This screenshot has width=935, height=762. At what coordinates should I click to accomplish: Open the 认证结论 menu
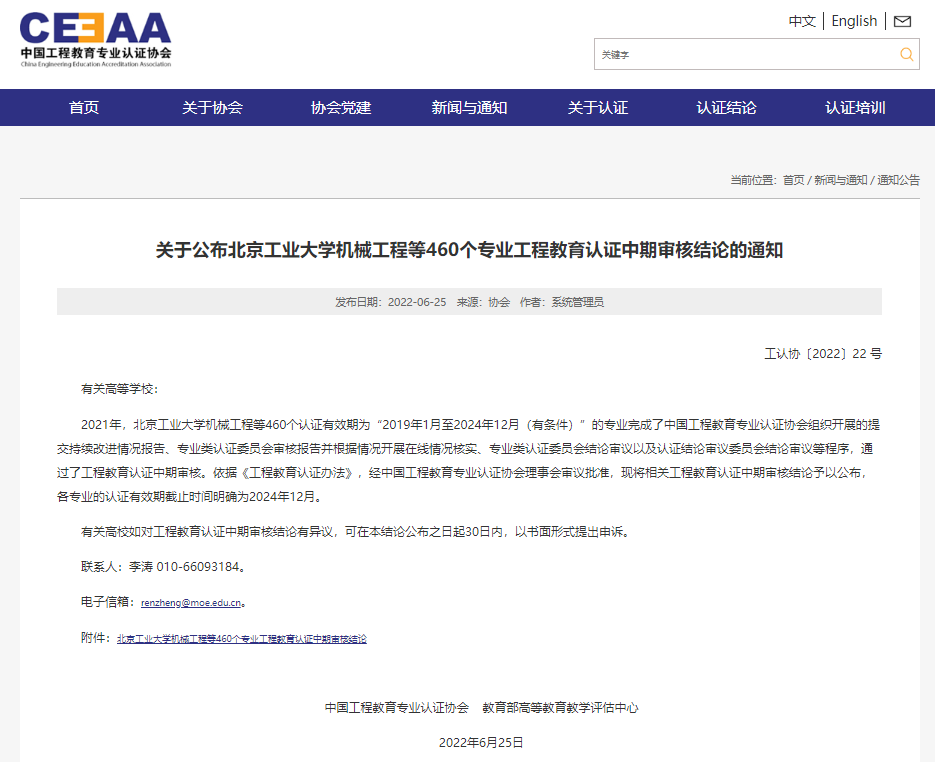pyautogui.click(x=726, y=108)
